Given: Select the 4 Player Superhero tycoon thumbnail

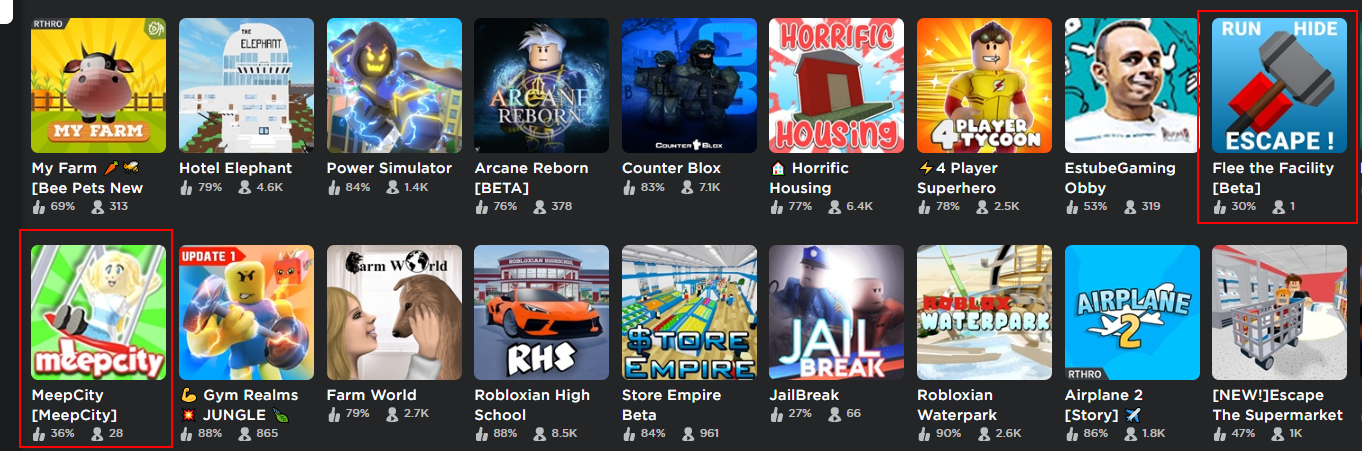Looking at the screenshot, I should (984, 86).
